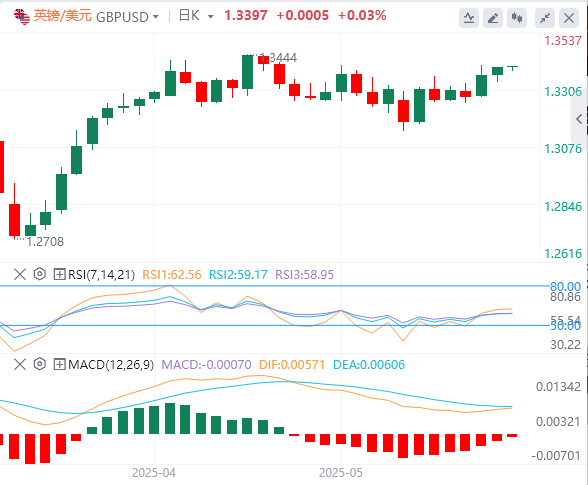Open RSI indicator settings hexagon
Viewport: 588px width, 485px height.
[39, 274]
